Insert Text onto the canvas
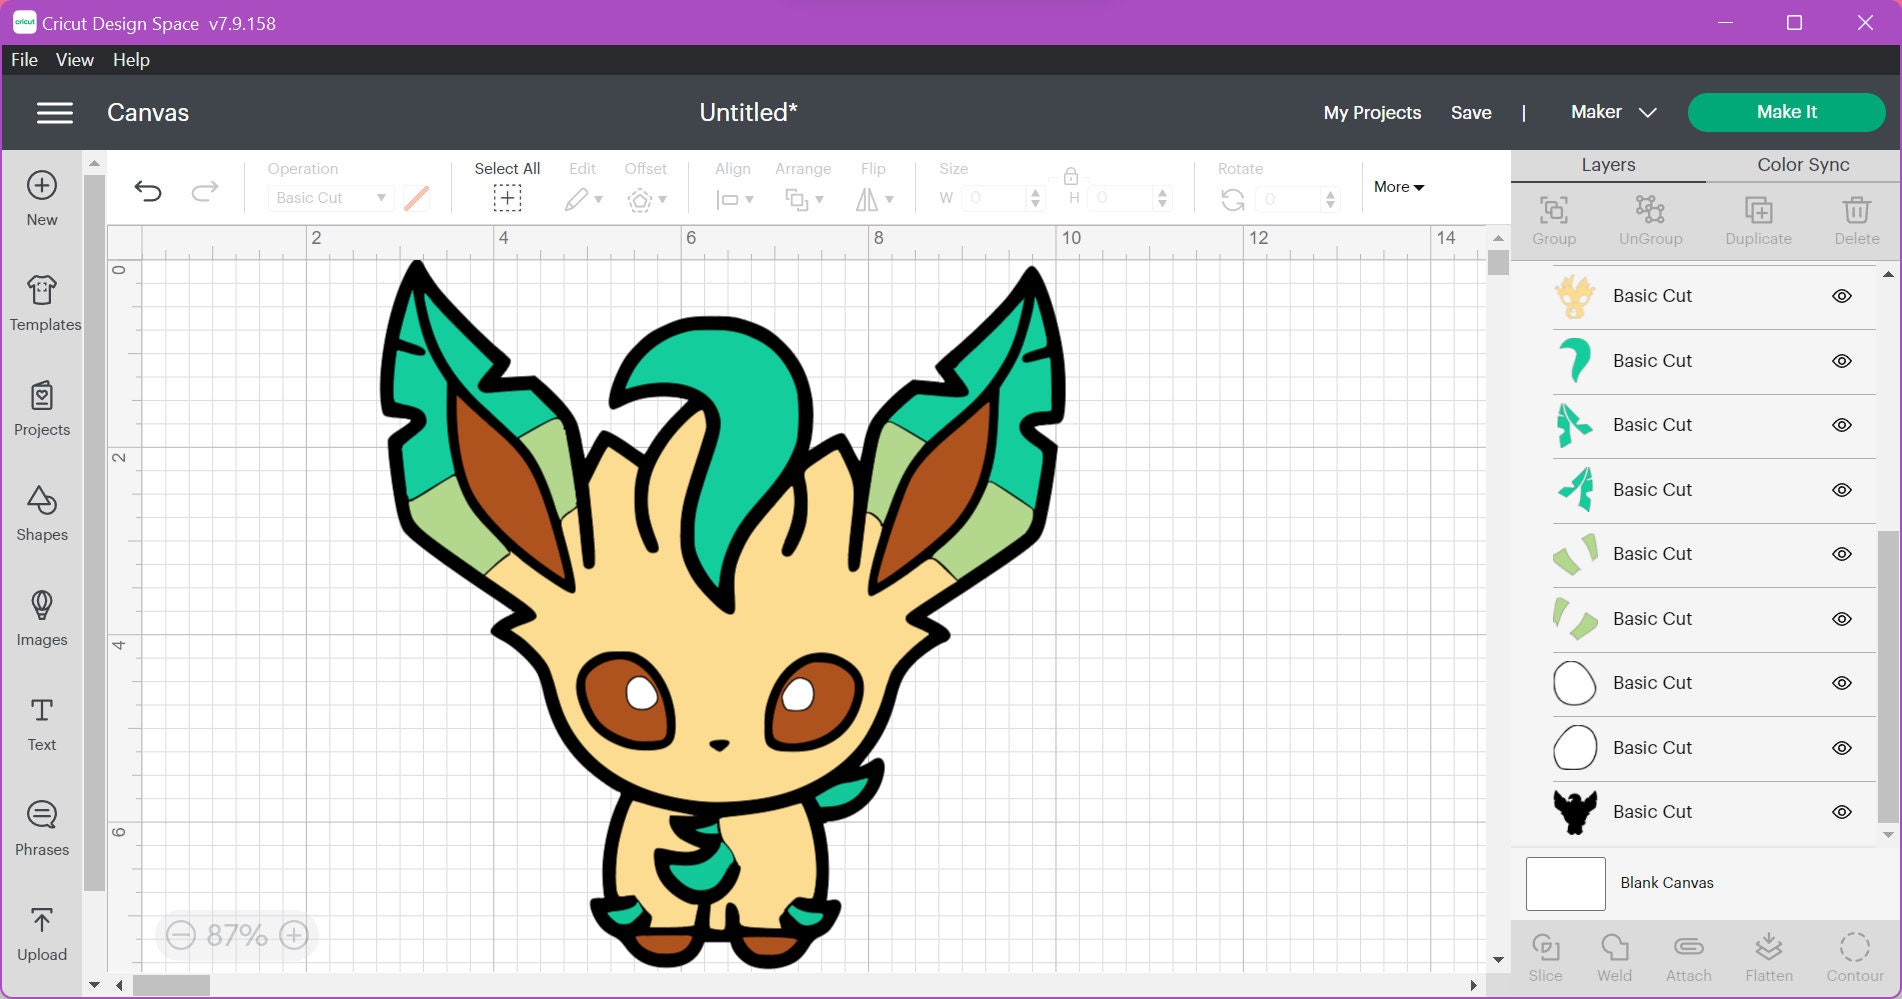This screenshot has width=1902, height=999. pos(41,723)
